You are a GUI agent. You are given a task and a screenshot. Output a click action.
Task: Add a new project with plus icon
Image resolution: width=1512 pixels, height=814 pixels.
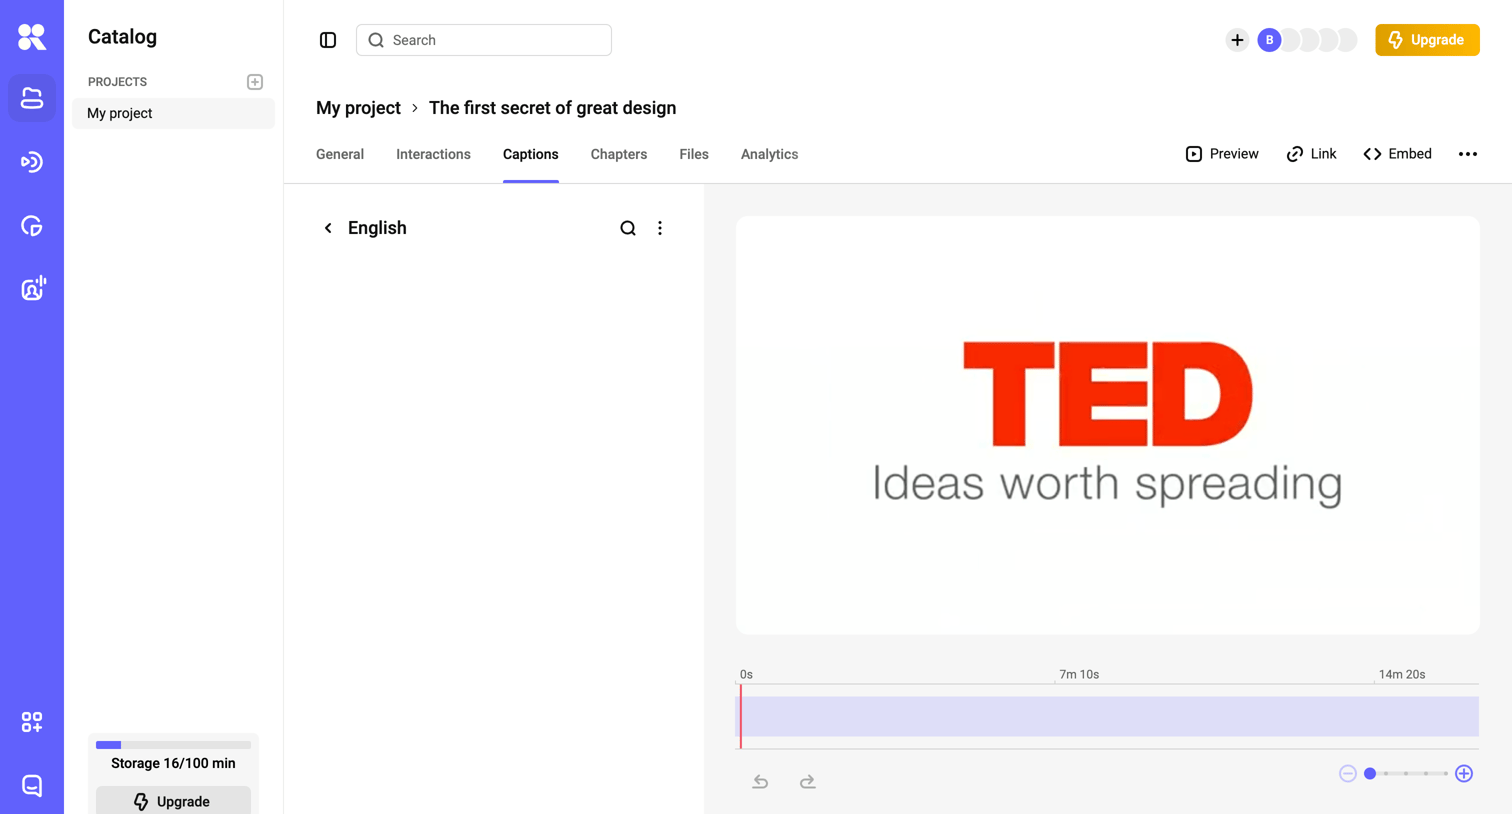(255, 82)
